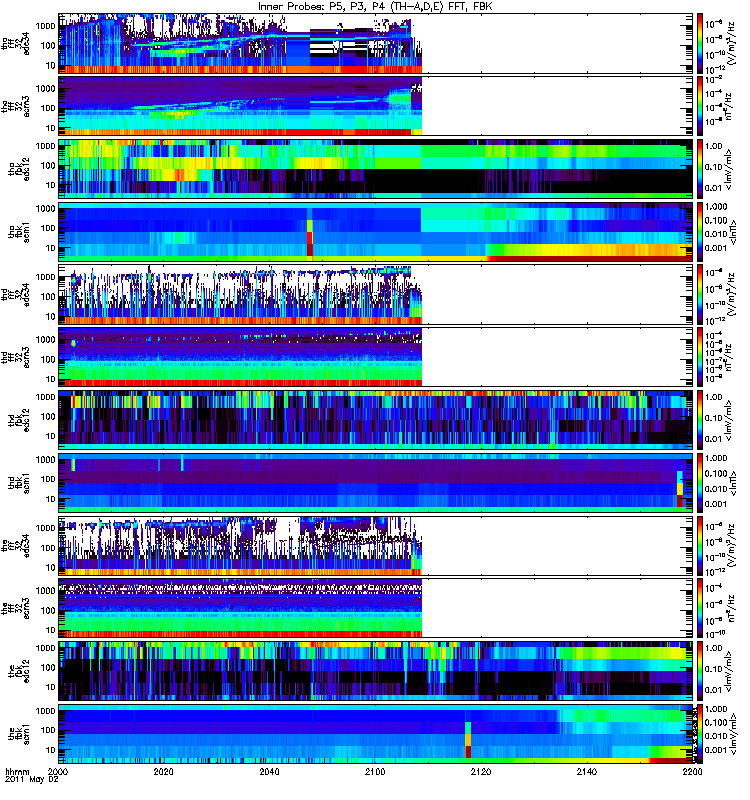Screen dimensions: 750x800
Task: Select the thd fff 32 scm3 spectrogram panel
Action: (376, 357)
